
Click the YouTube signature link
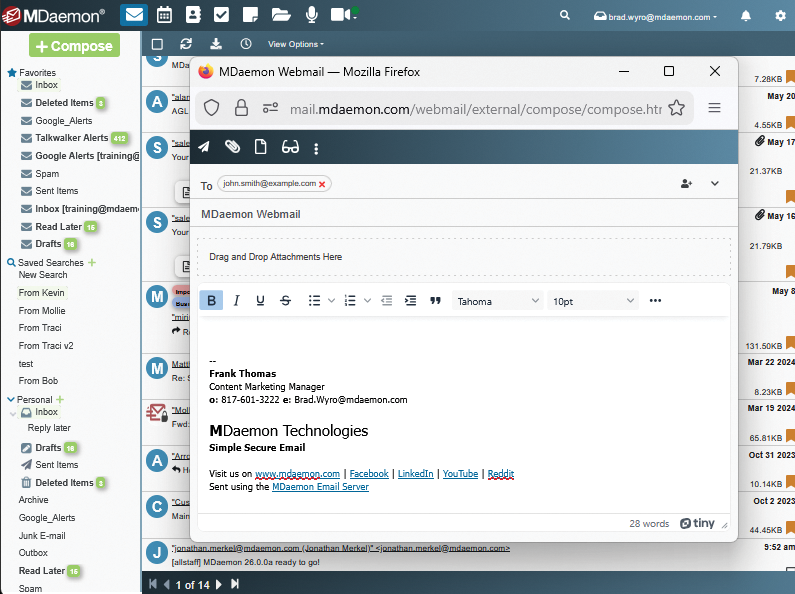pyautogui.click(x=460, y=474)
